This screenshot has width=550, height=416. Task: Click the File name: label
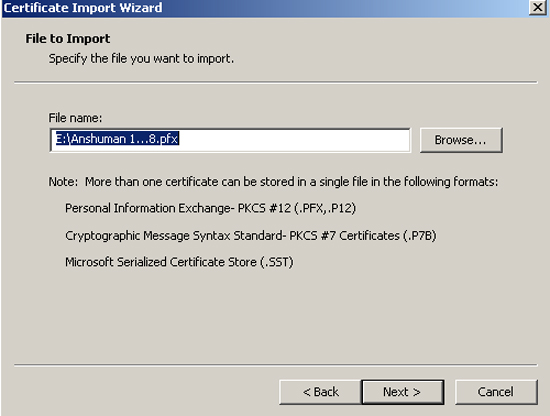(x=75, y=118)
